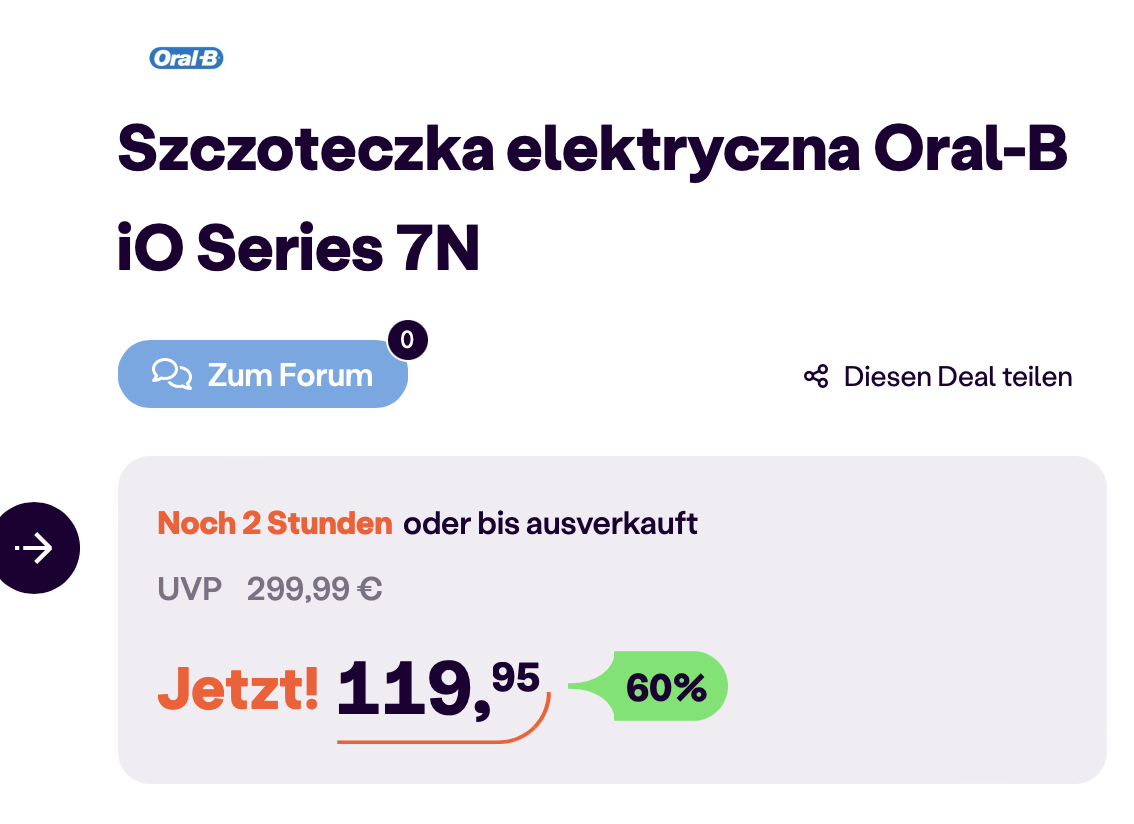Click 'Oral-B' in the product headline
Screen dimensions: 1134x824
[x=970, y=149]
